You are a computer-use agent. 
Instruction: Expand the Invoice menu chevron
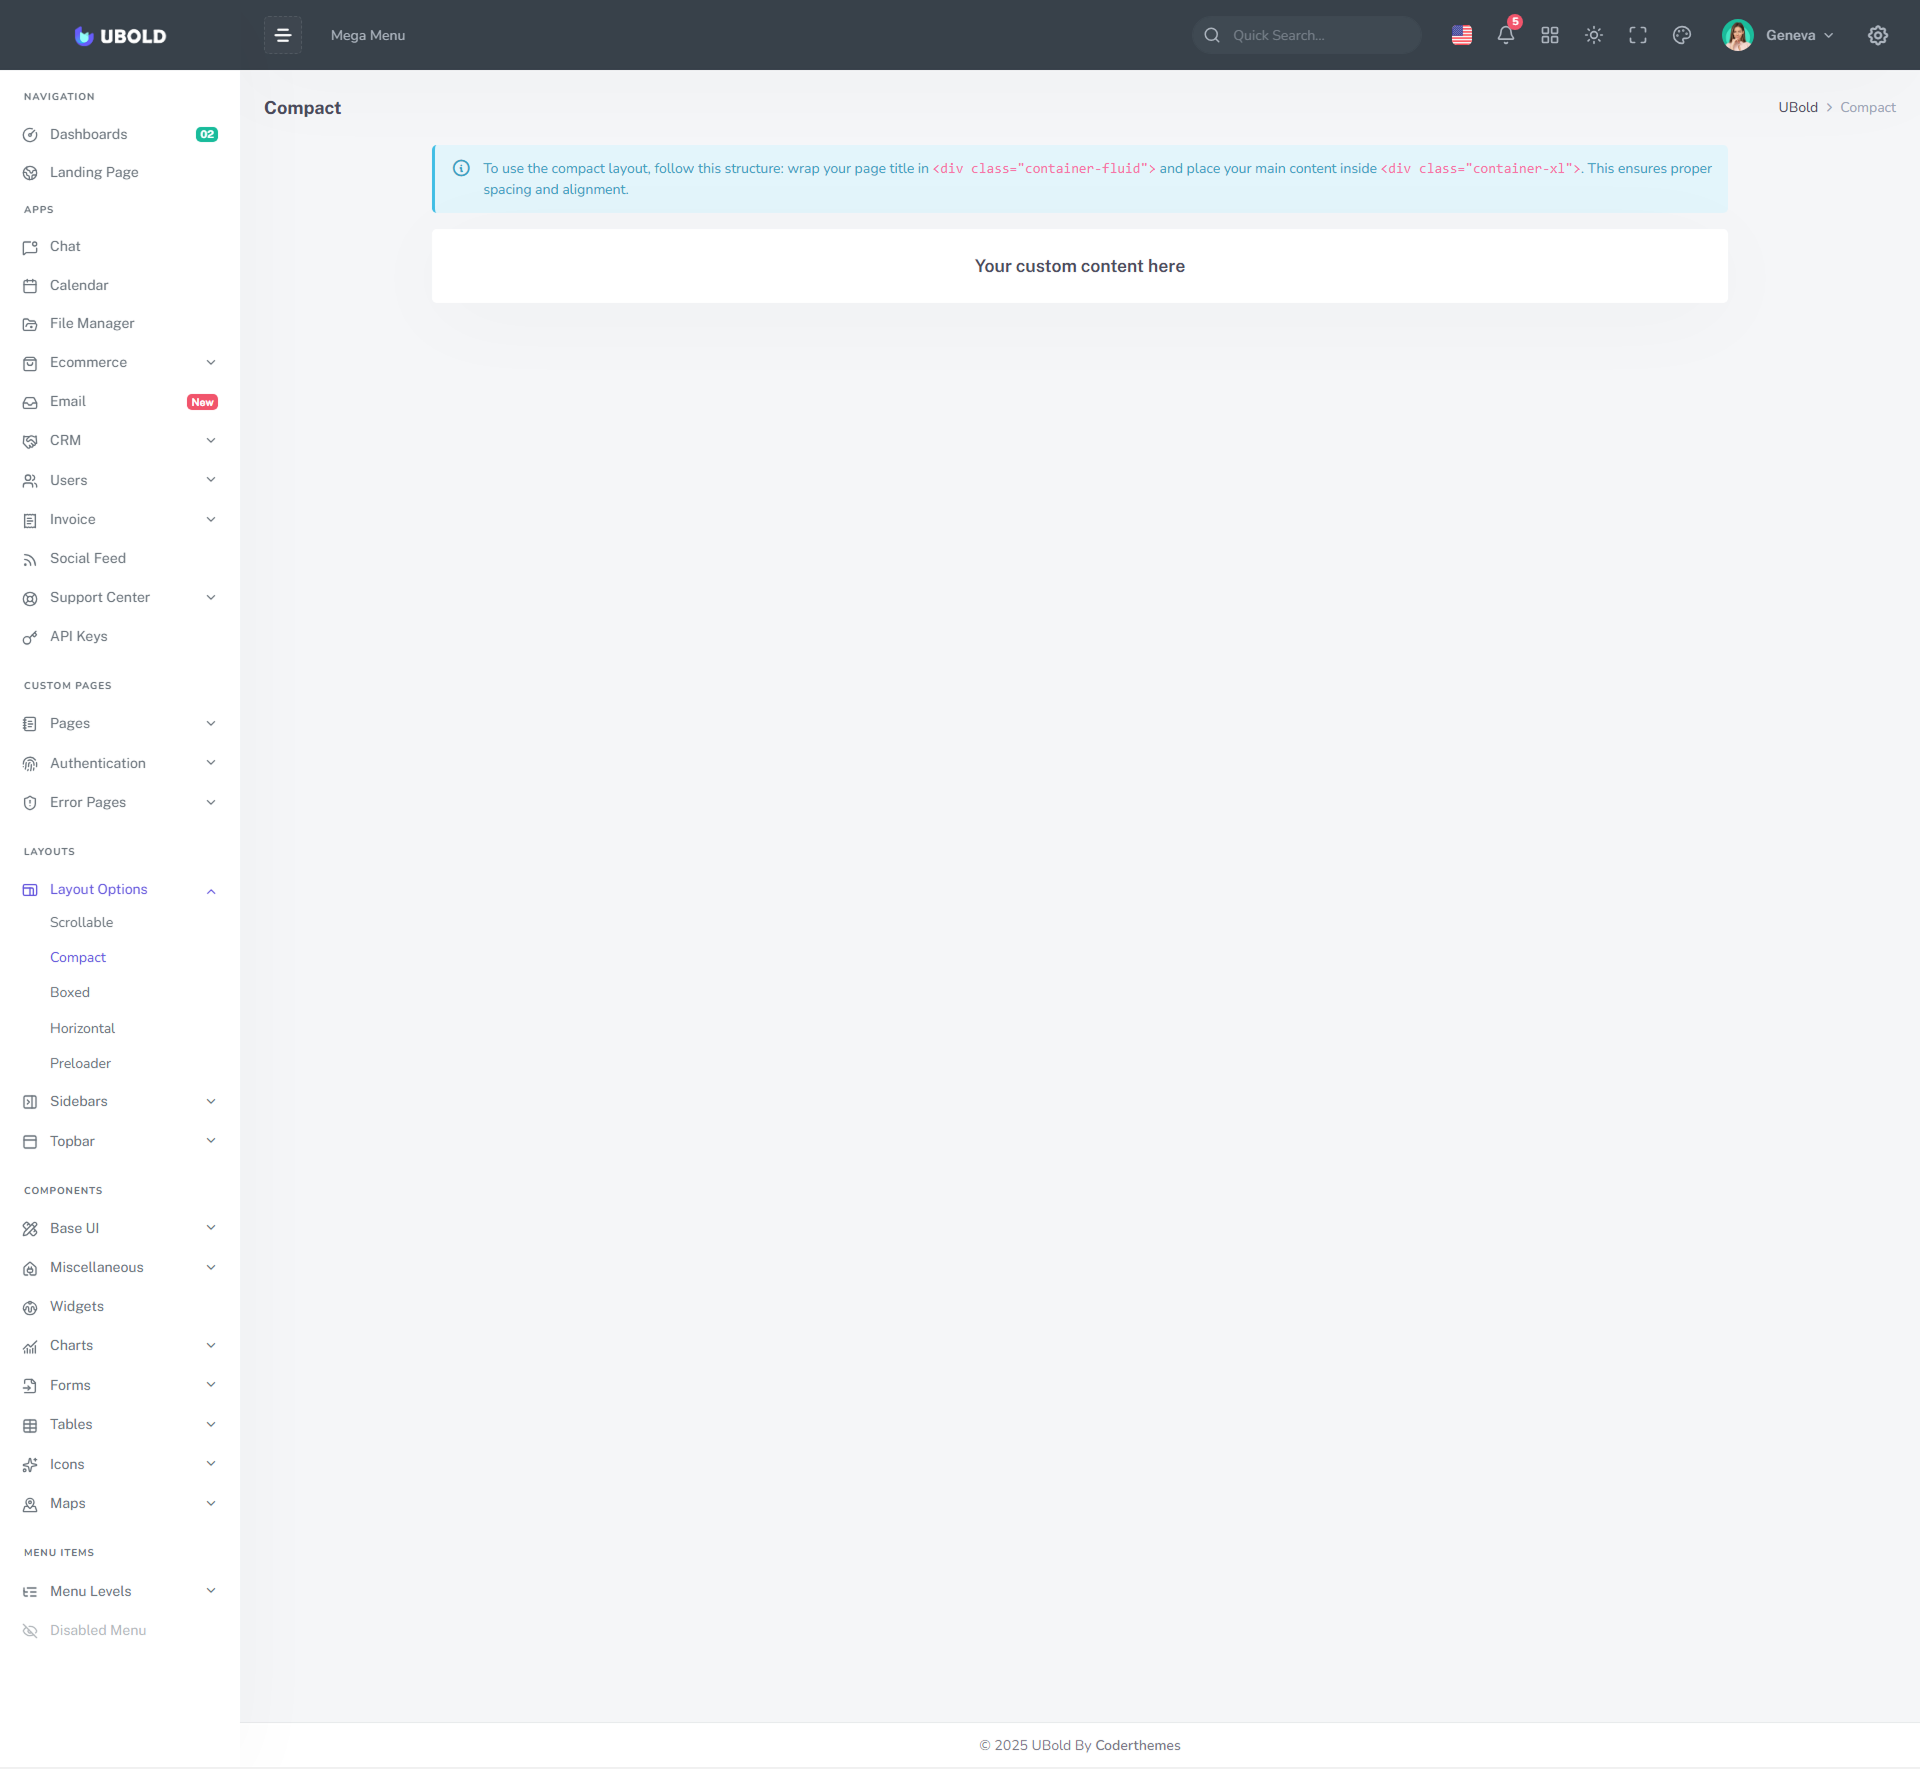coord(211,519)
